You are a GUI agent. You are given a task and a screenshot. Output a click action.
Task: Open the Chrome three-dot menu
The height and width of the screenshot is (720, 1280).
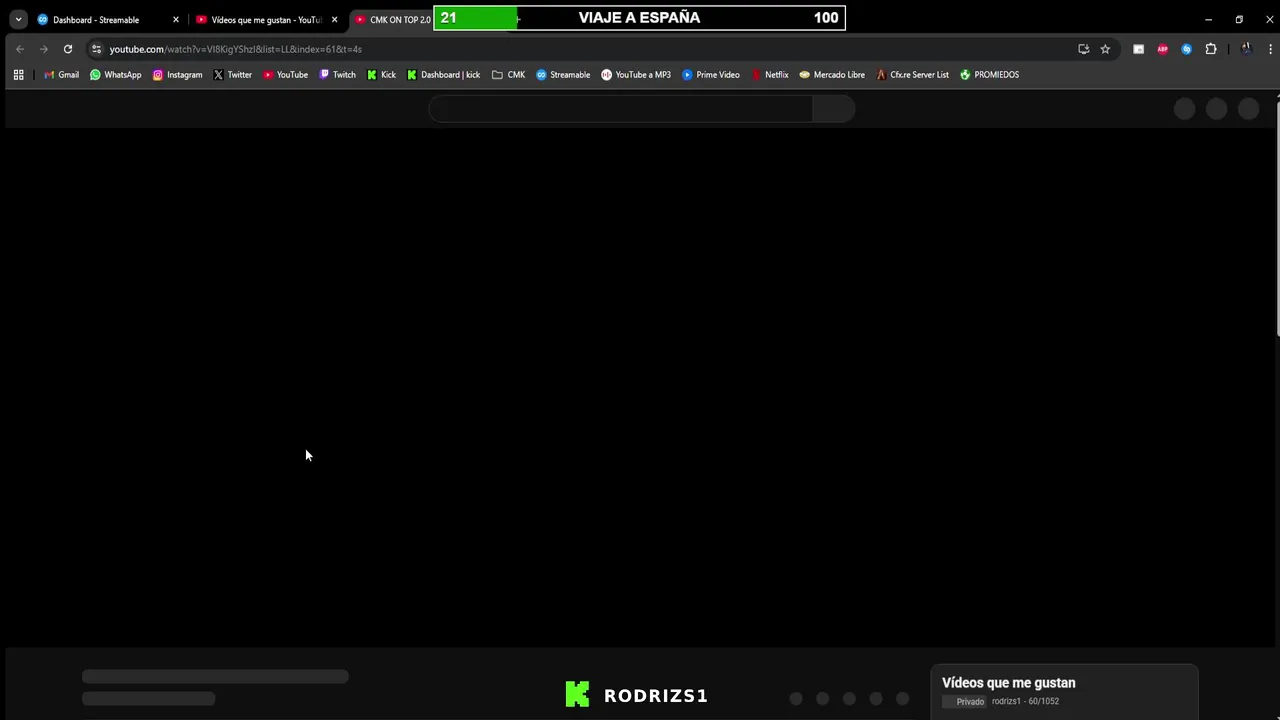[x=1270, y=49]
